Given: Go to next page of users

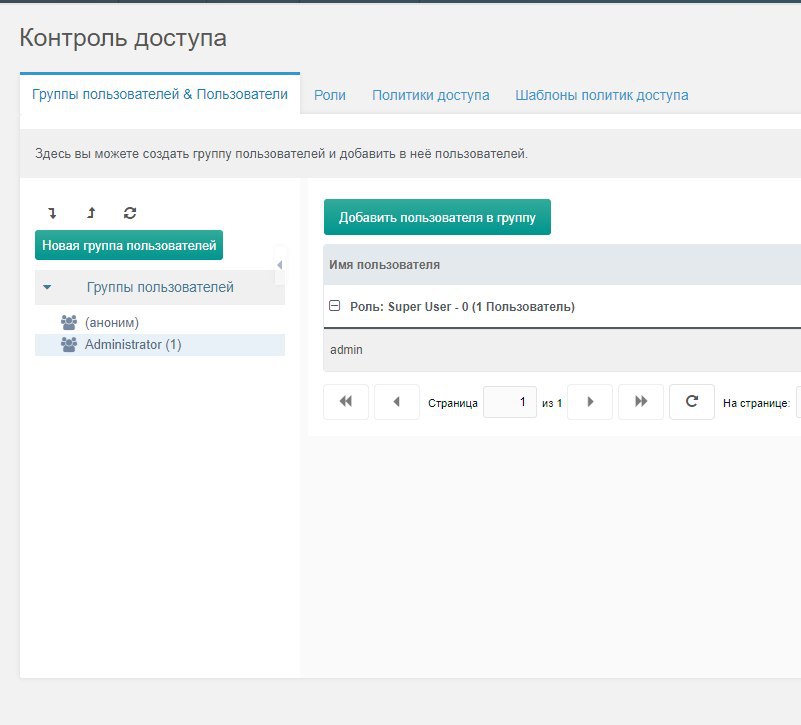Looking at the screenshot, I should tap(590, 402).
